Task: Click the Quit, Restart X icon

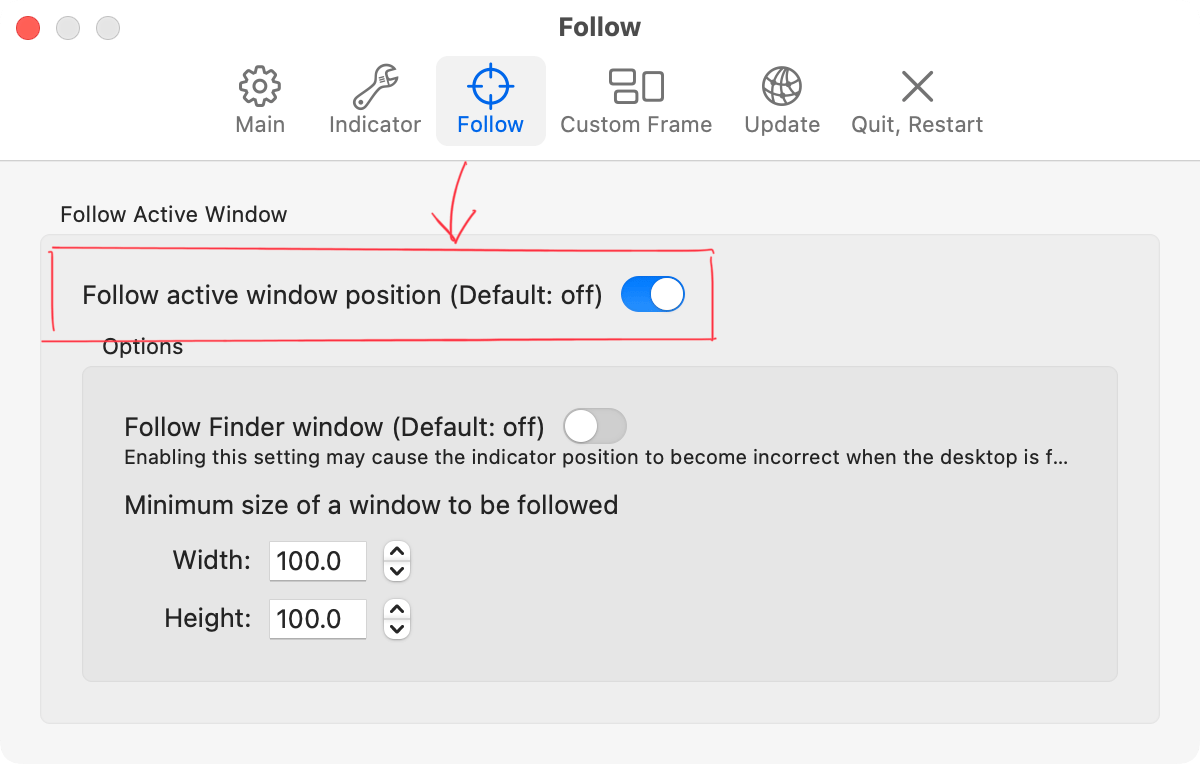Action: 916,86
